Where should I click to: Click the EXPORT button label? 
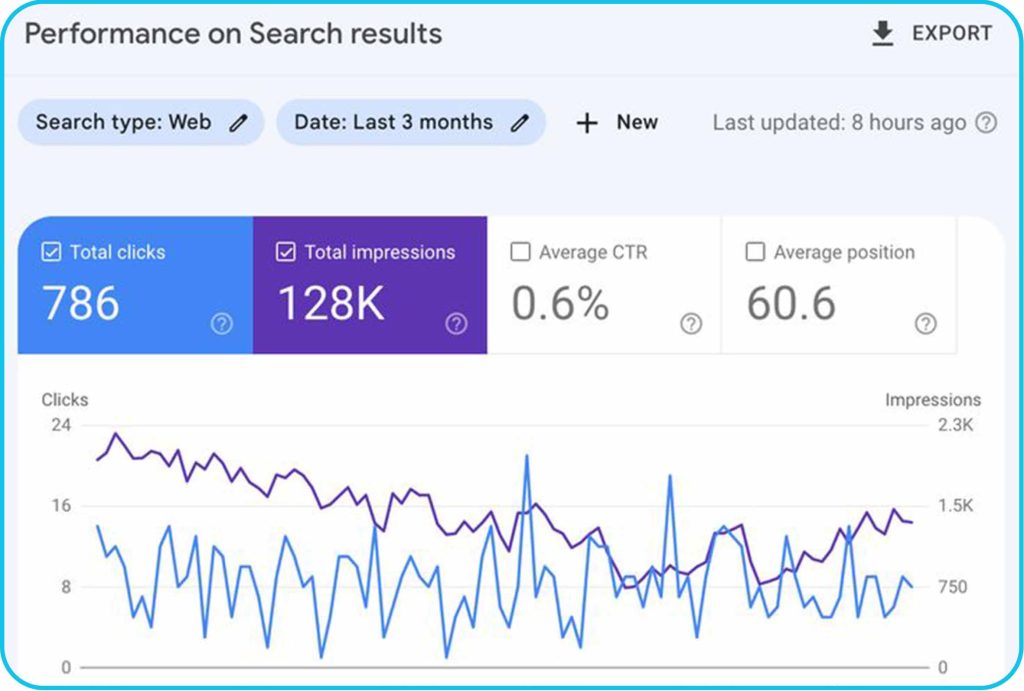click(x=951, y=34)
